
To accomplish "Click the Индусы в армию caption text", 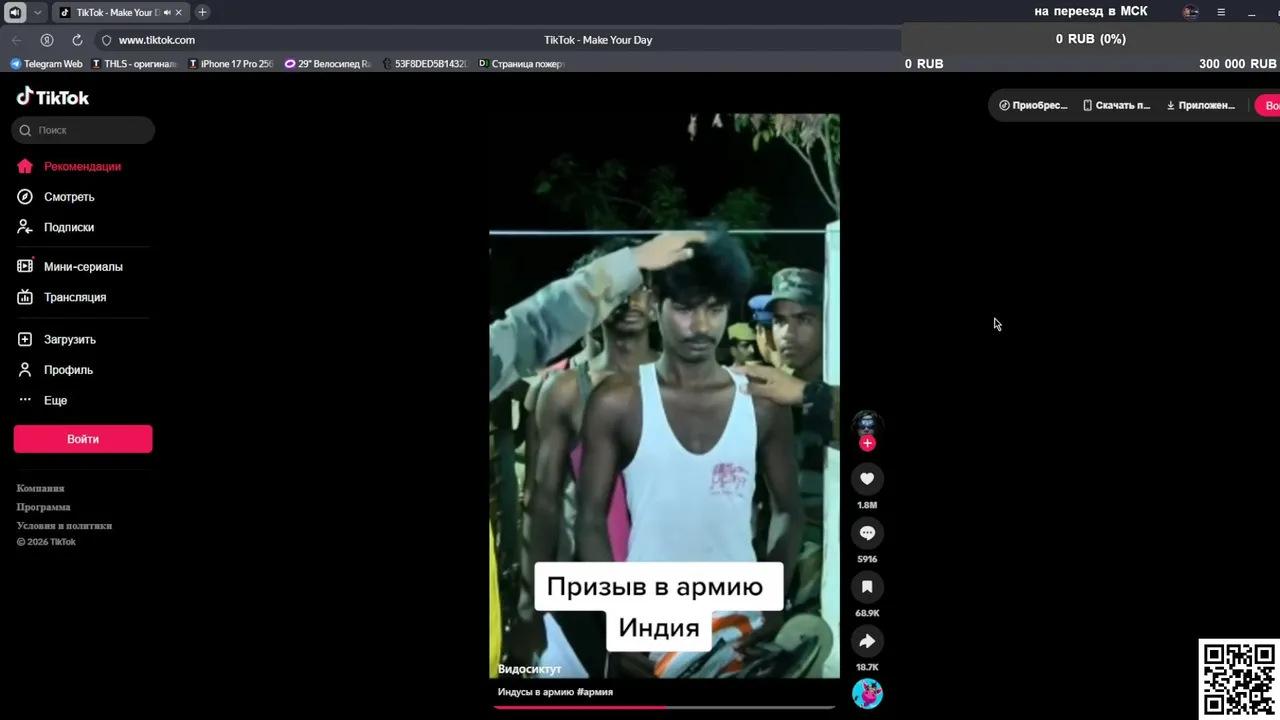I will point(536,692).
